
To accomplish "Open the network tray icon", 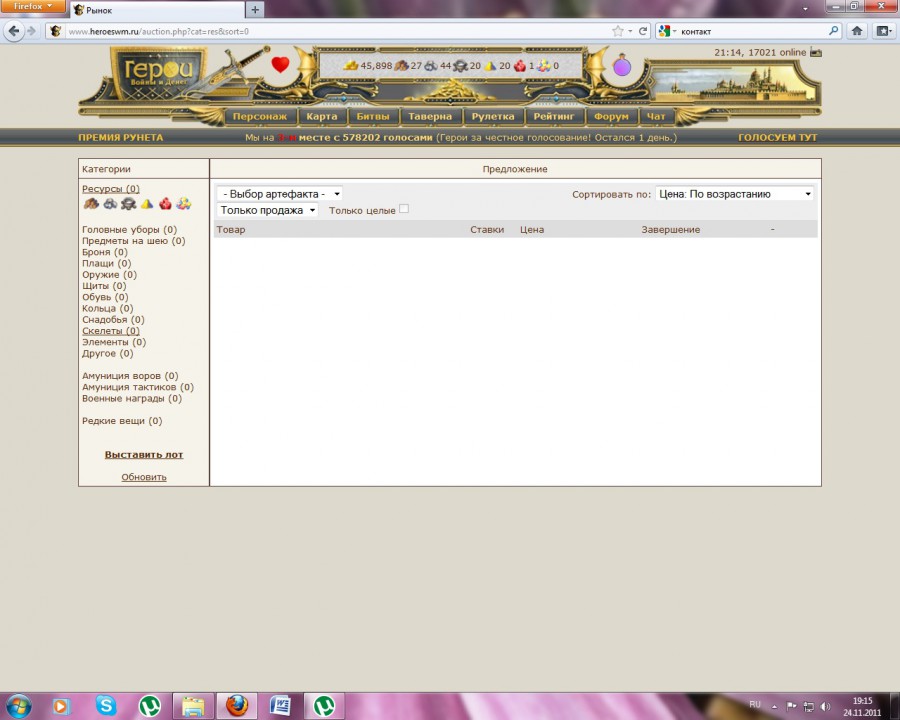I will coord(808,706).
